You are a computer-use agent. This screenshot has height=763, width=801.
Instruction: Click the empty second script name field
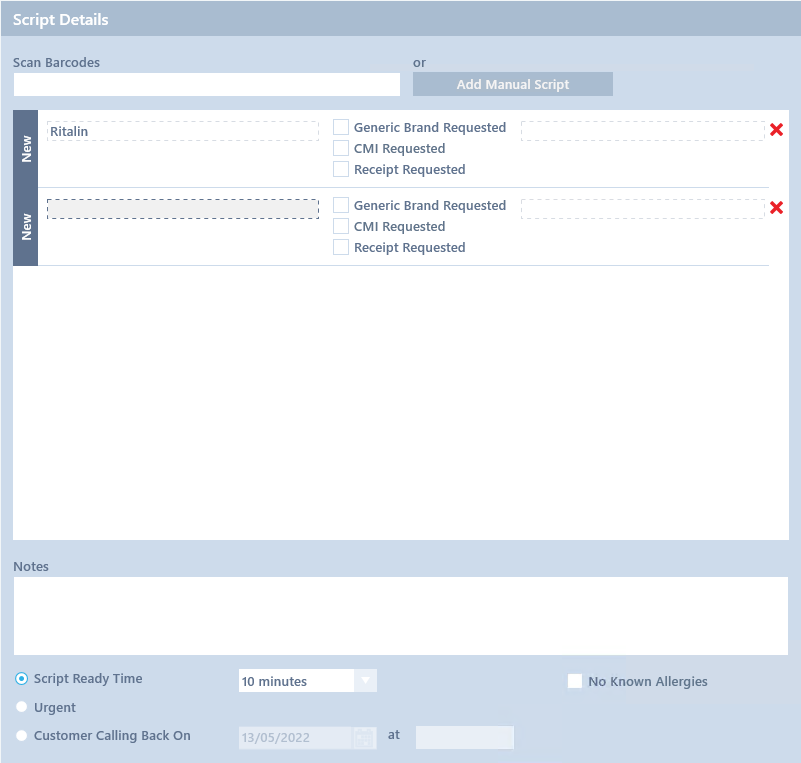[x=183, y=209]
